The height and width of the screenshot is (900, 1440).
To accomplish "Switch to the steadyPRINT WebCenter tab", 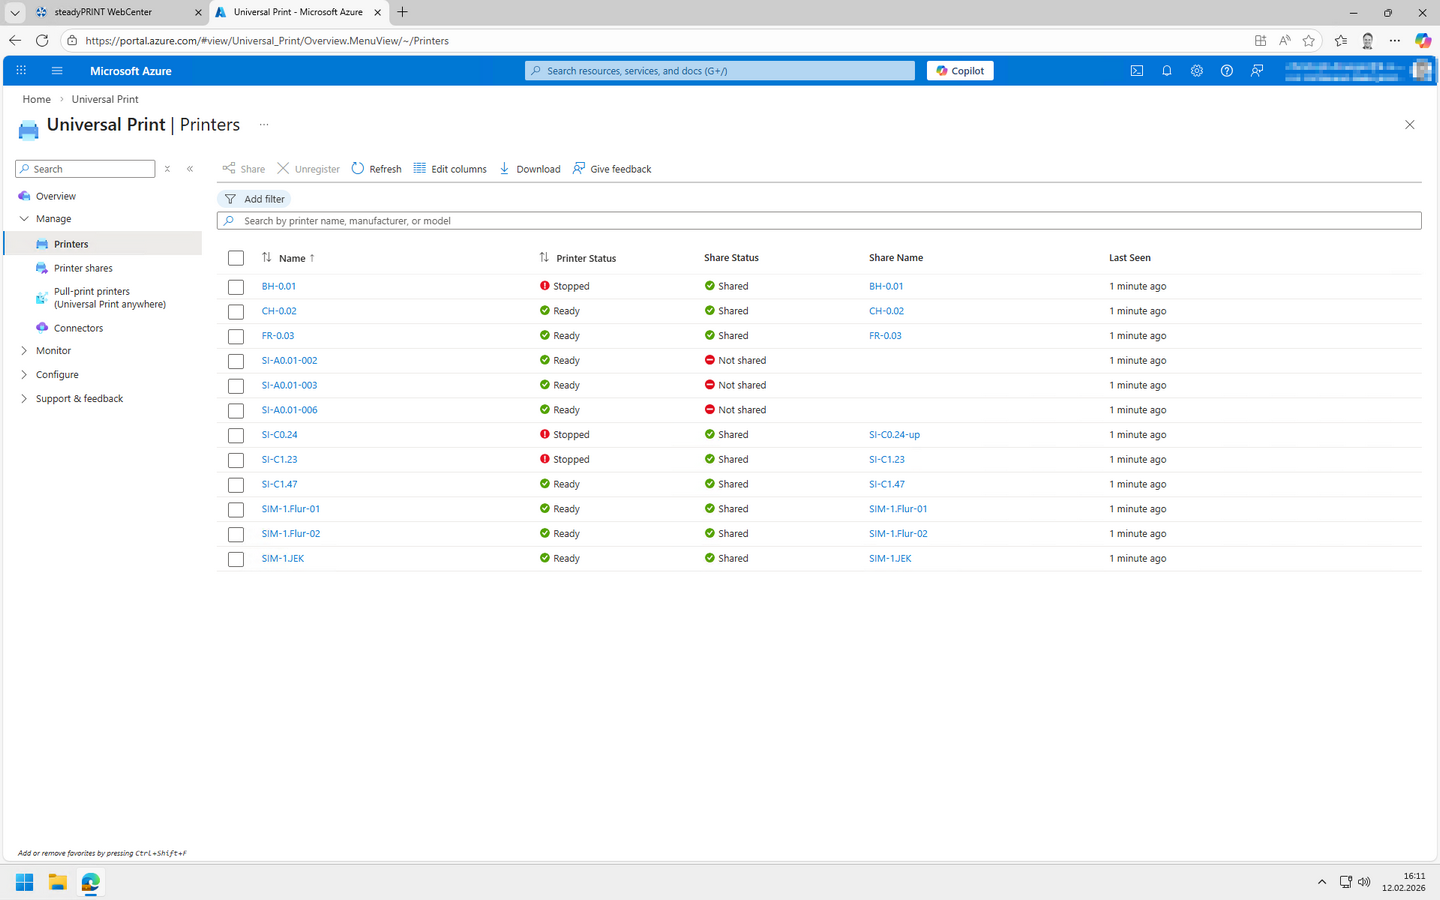I will [103, 12].
